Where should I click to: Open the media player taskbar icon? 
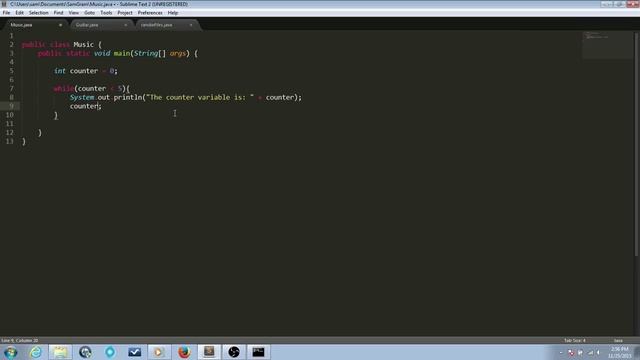(159, 352)
